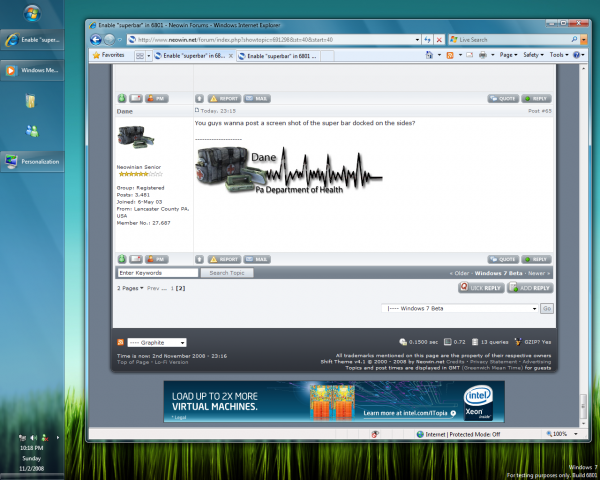Open the '< Older' topic link
600x480 pixels.
click(459, 273)
